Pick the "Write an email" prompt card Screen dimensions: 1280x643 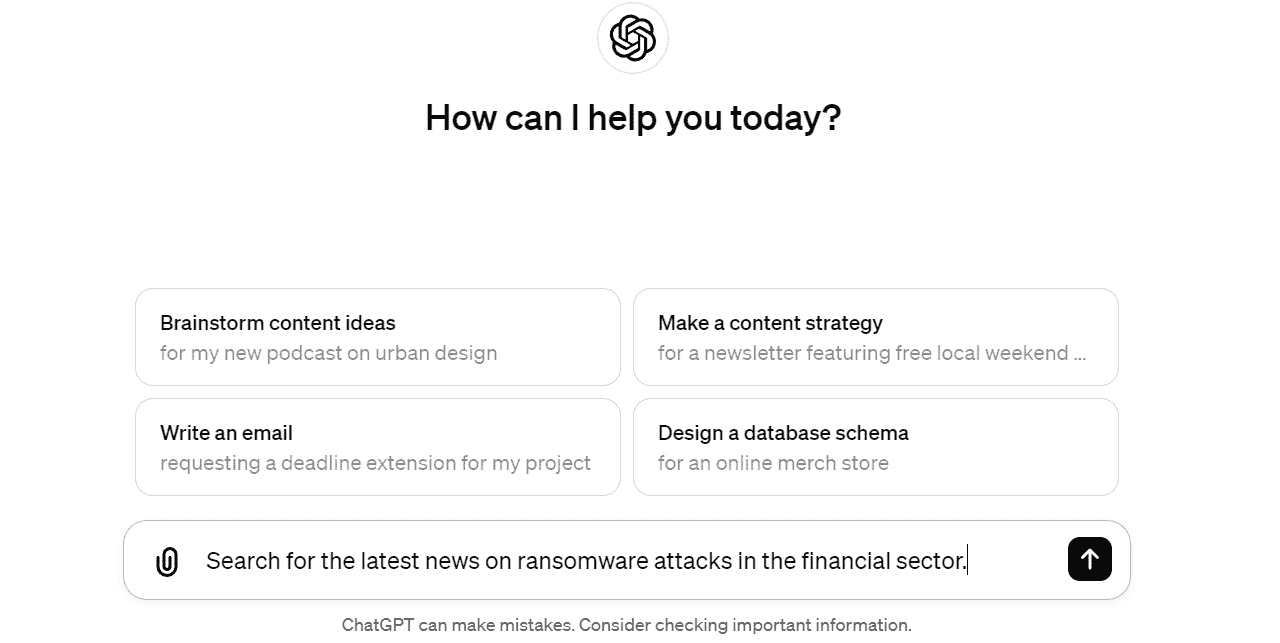pyautogui.click(x=378, y=447)
